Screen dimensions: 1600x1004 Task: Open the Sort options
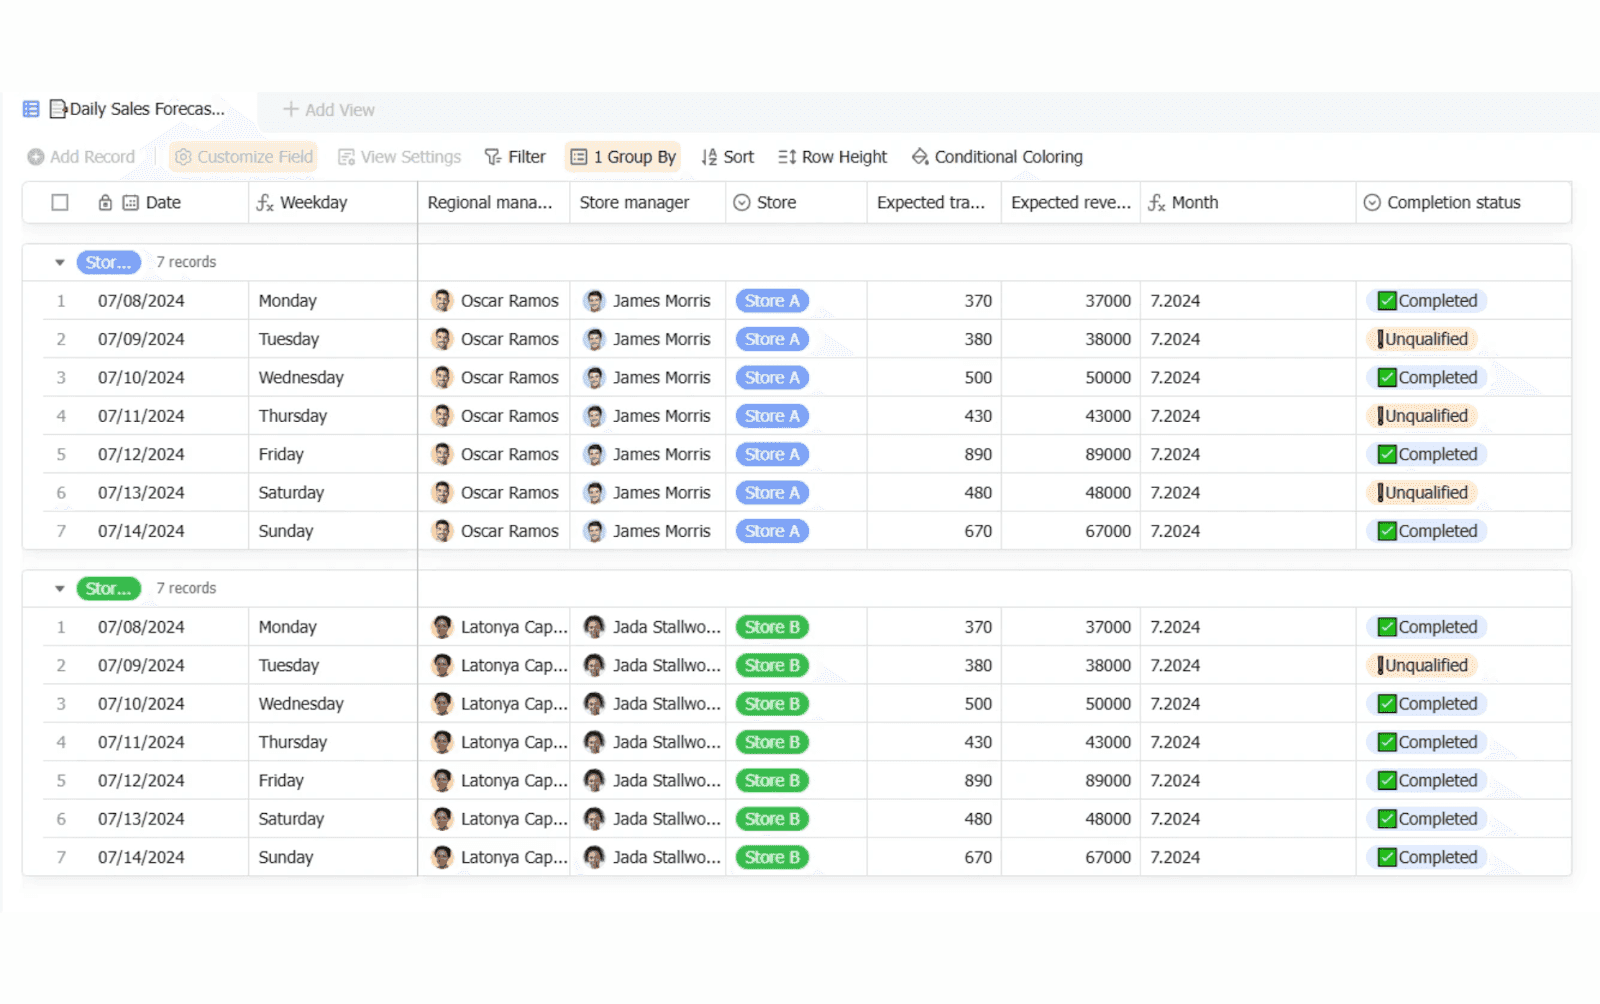point(728,157)
